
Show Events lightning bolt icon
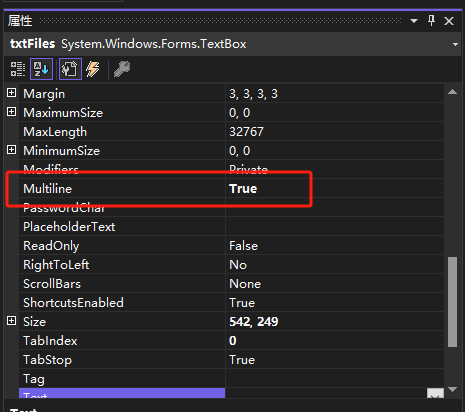tap(93, 69)
